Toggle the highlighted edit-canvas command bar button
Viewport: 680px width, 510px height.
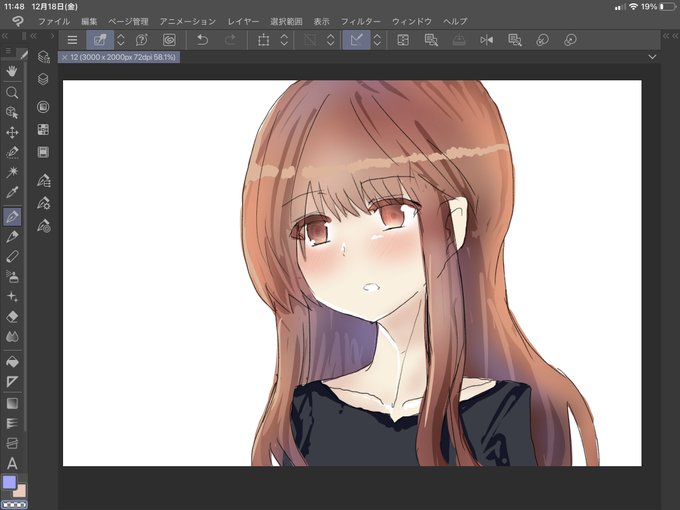point(100,40)
